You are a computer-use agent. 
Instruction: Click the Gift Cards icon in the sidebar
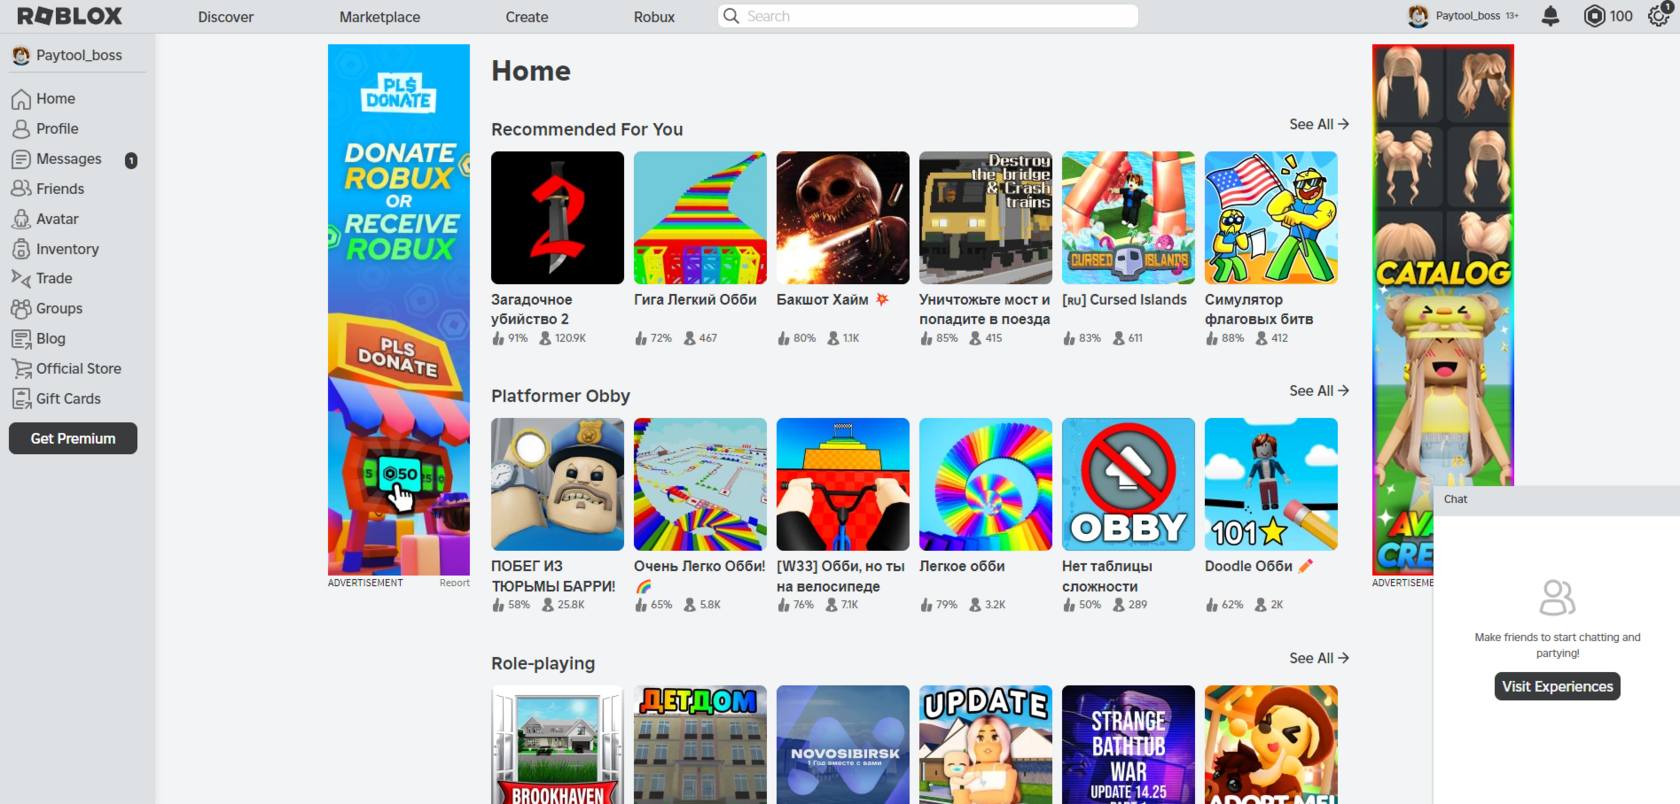coord(21,398)
